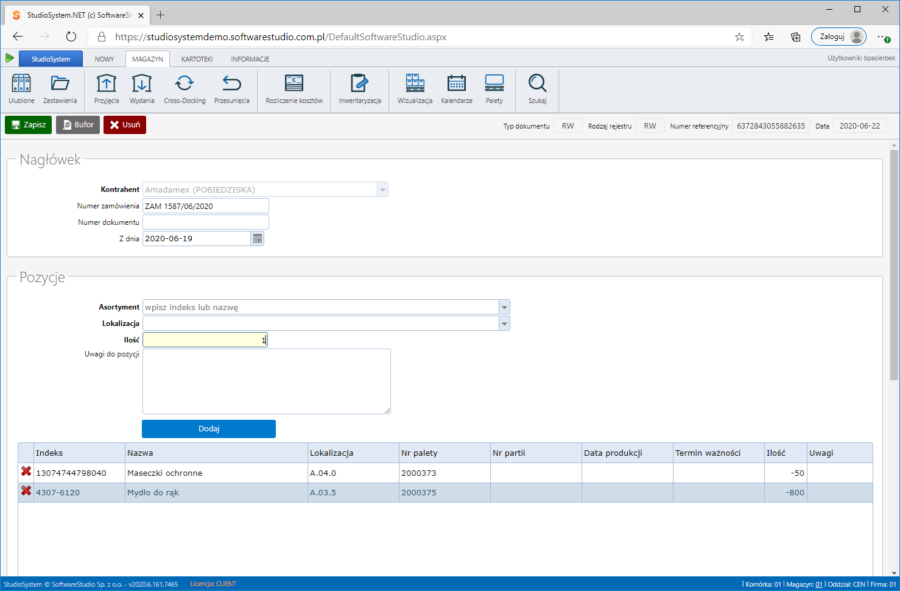Switch to the NOWY tab
The height and width of the screenshot is (591, 900).
(104, 59)
